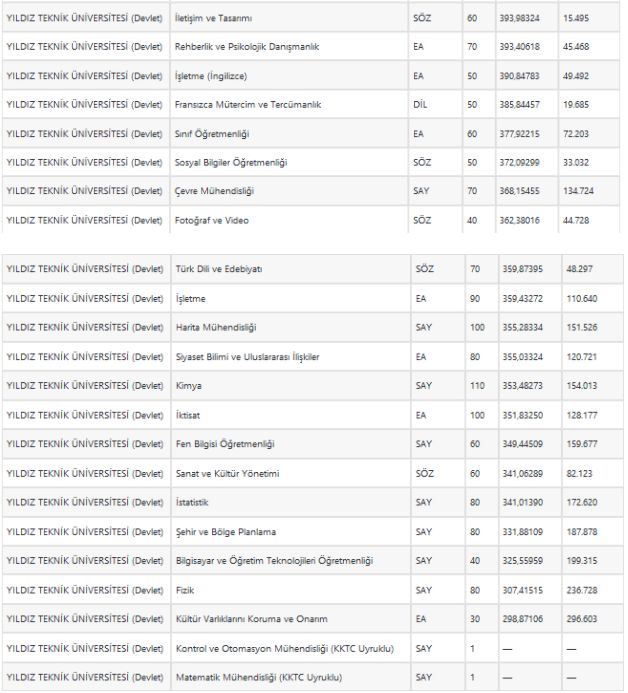Click the quota value 80 in Fizik row
The image size is (628, 693).
pyautogui.click(x=476, y=590)
